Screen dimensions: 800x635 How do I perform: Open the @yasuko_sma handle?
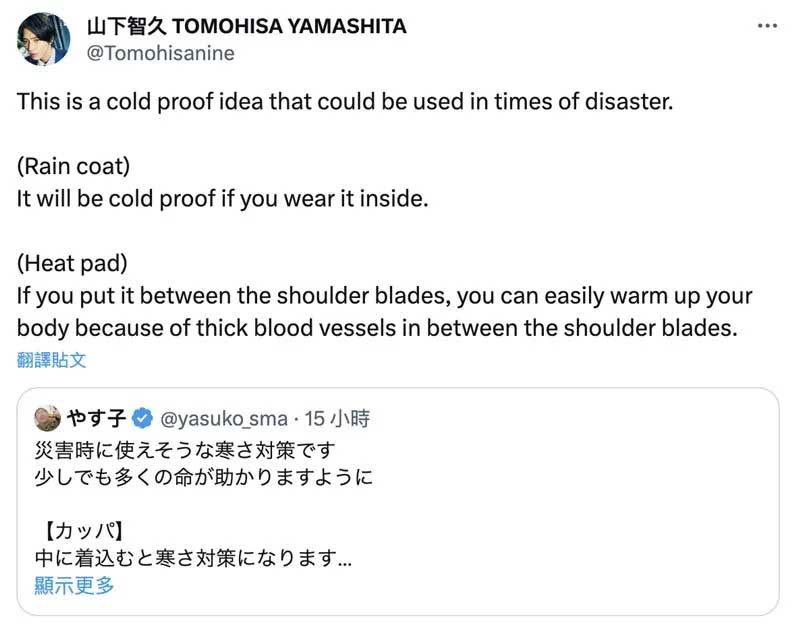pyautogui.click(x=224, y=417)
